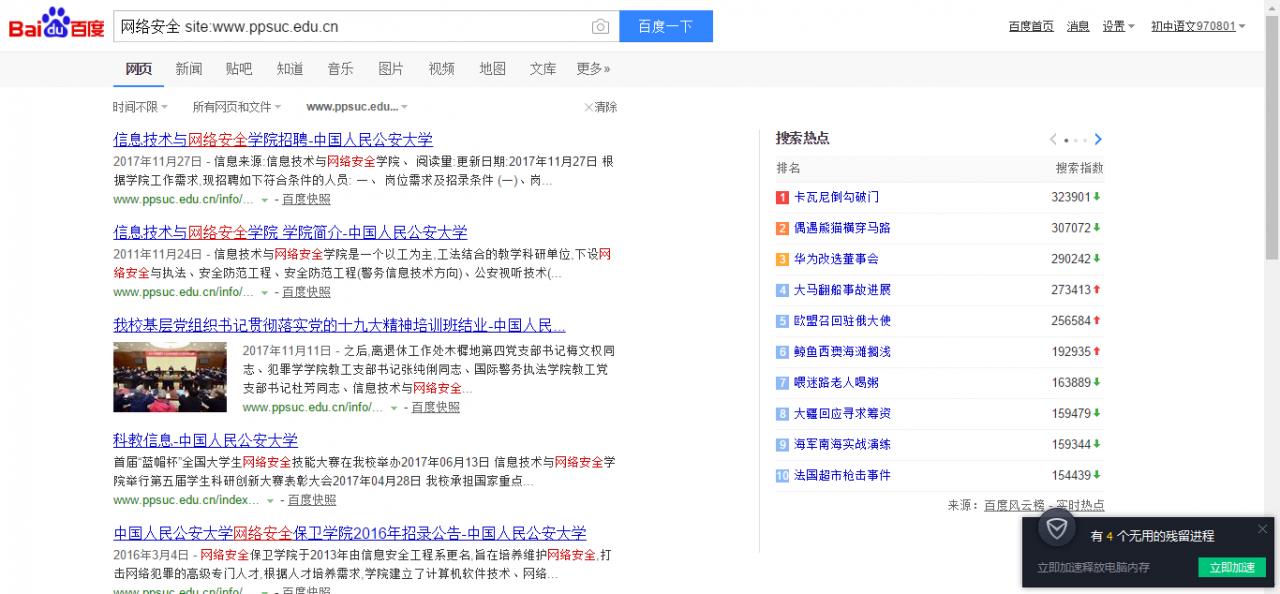Viewport: 1280px width, 594px height.
Task: Close the residual process popup
Action: click(1262, 529)
